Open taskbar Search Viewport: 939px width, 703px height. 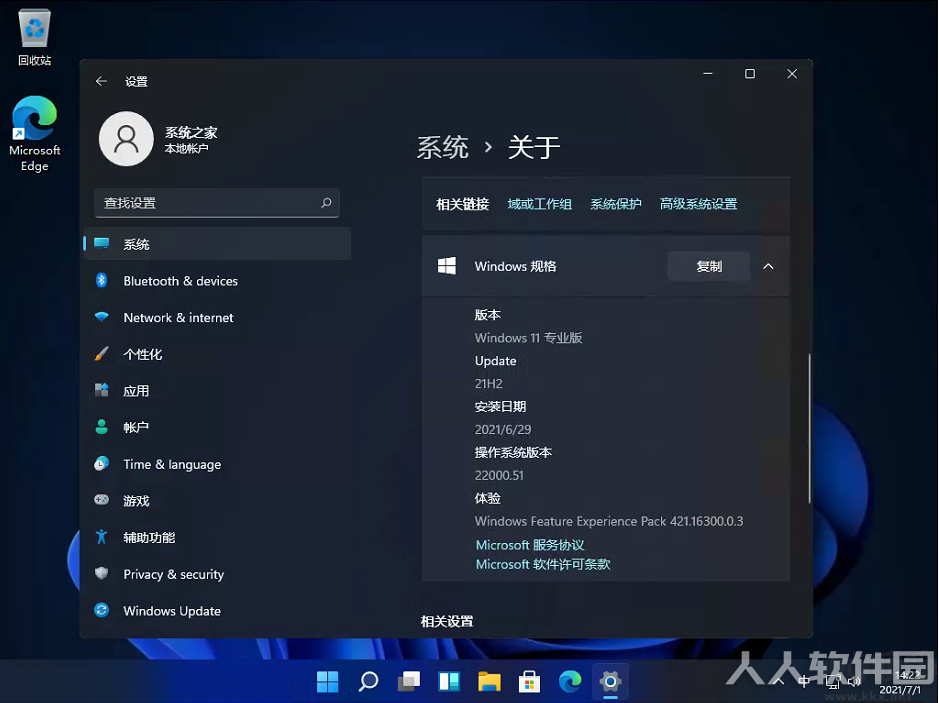click(368, 681)
